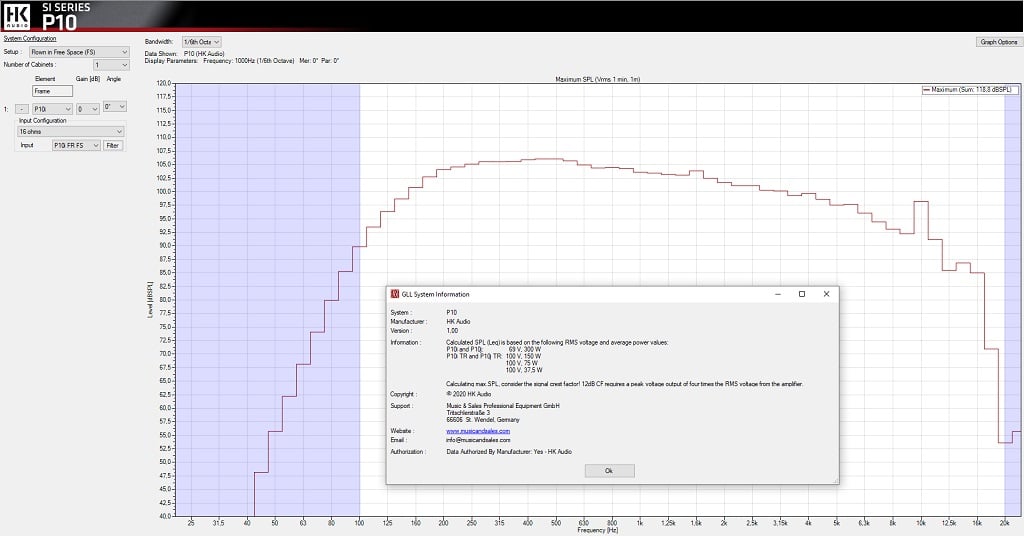Screen dimensions: 1024x536
Task: Open the Number of Cabinets dropdown
Action: point(111,65)
